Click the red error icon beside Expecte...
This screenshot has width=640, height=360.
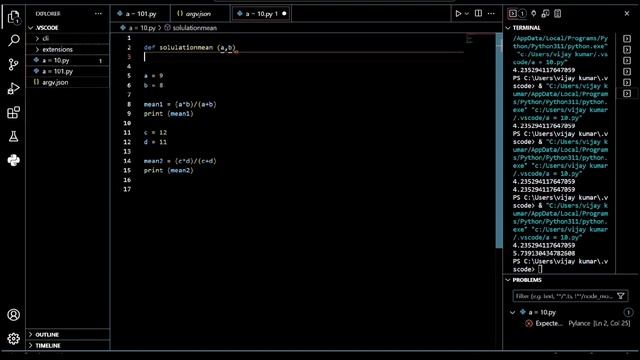(x=529, y=323)
